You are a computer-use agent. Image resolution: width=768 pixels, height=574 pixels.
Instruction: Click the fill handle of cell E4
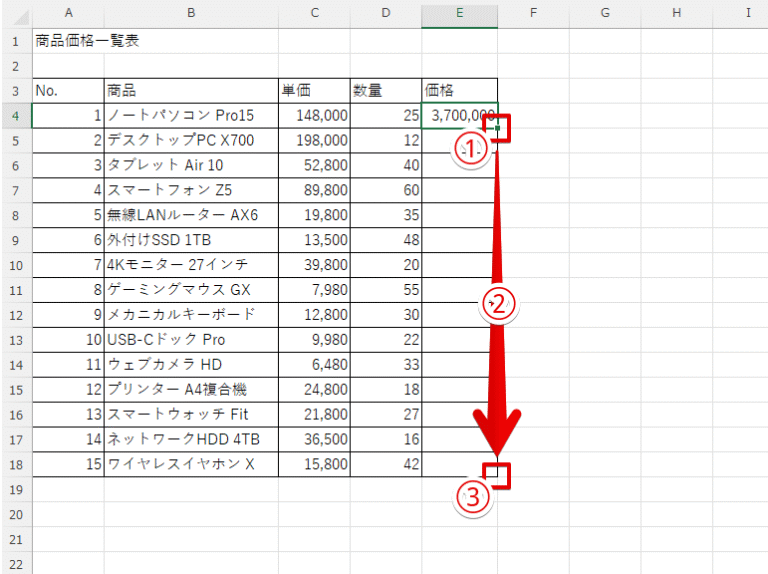click(496, 128)
